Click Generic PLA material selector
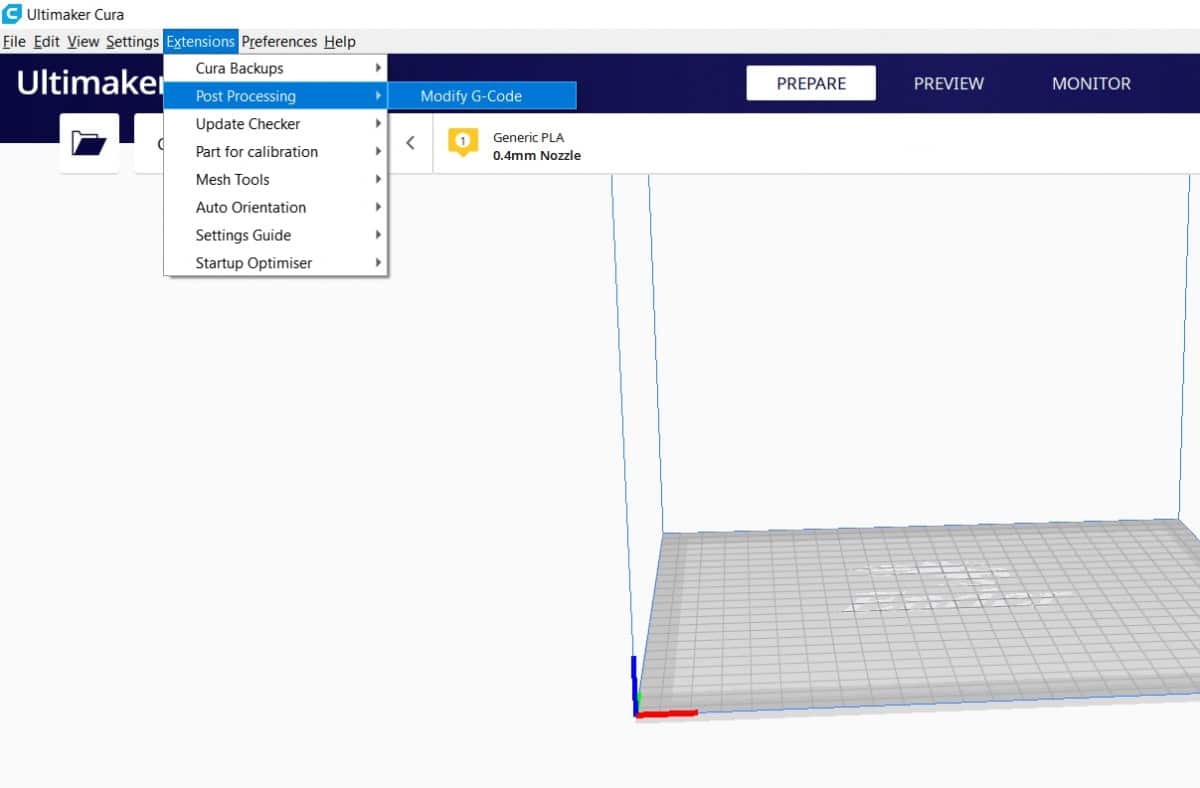This screenshot has height=788, width=1200. (x=528, y=137)
